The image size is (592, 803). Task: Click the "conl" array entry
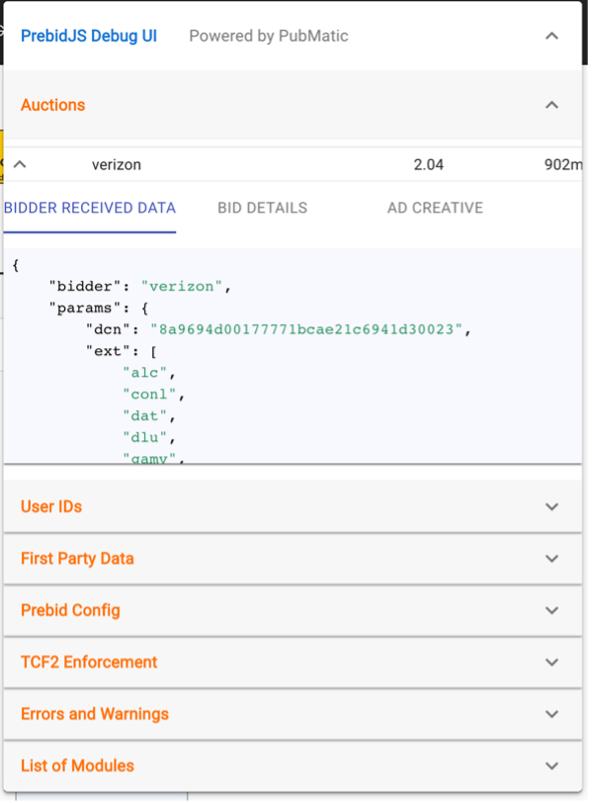tap(149, 394)
